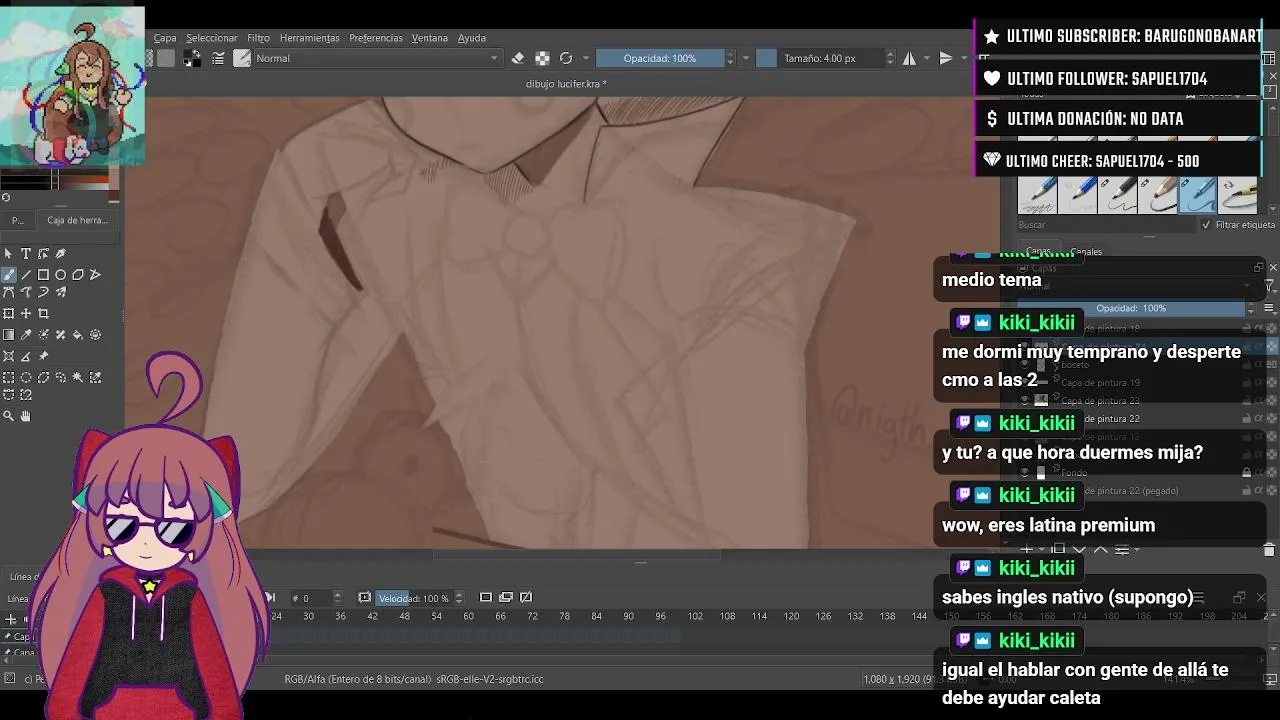Open the add layer type dropdown arrow

click(1042, 550)
